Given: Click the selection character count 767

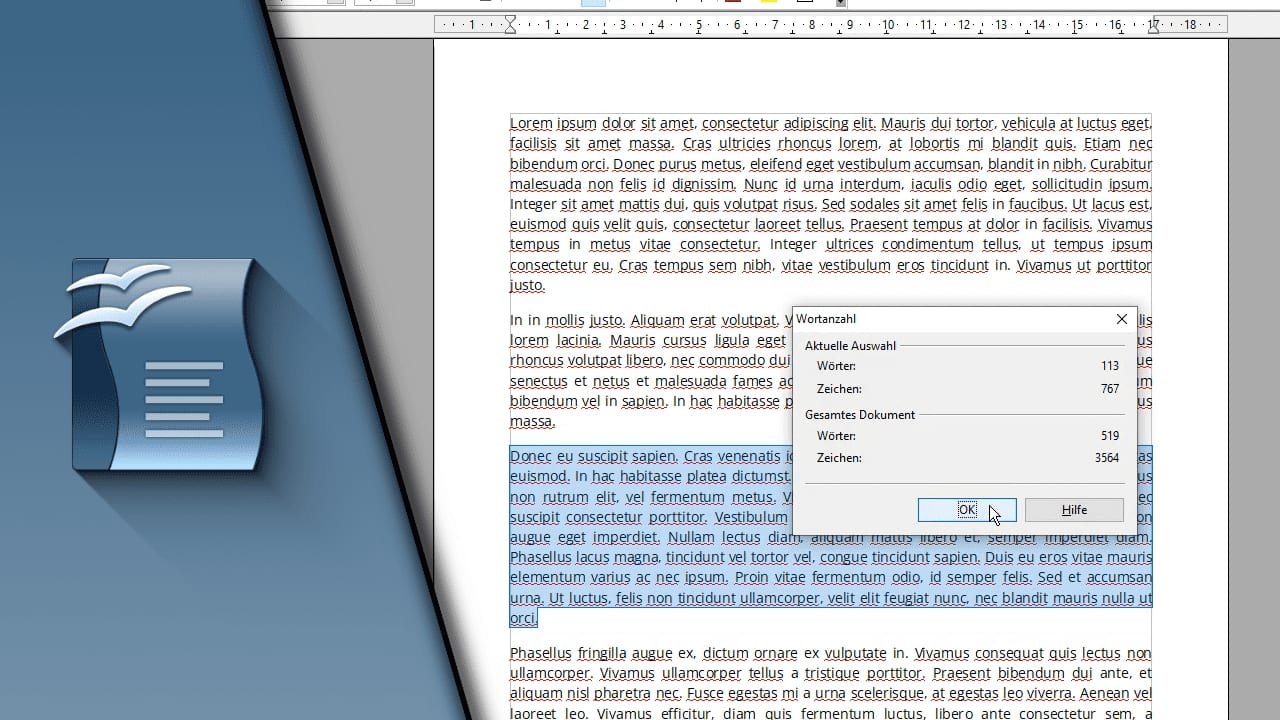Looking at the screenshot, I should (x=1109, y=389).
